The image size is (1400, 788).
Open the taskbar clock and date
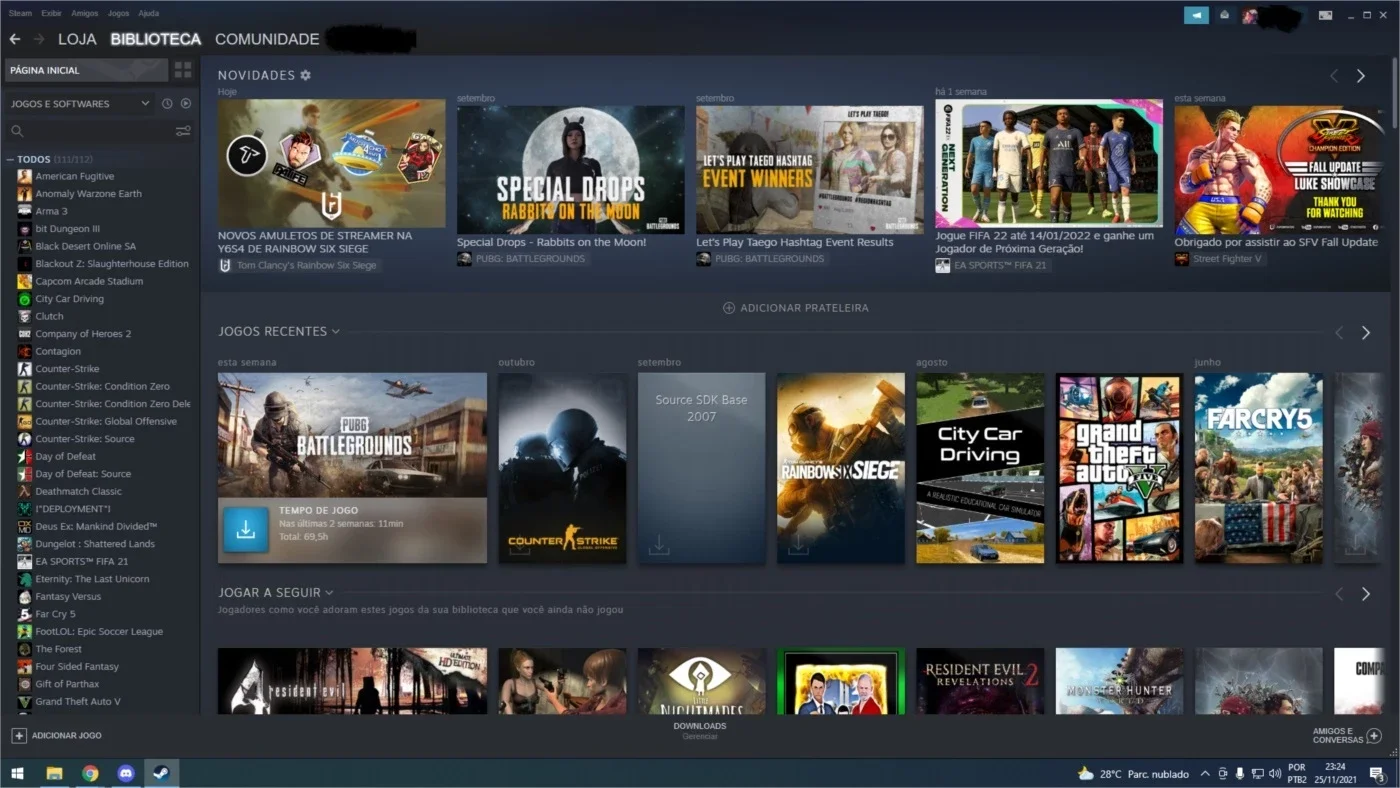[x=1335, y=773]
